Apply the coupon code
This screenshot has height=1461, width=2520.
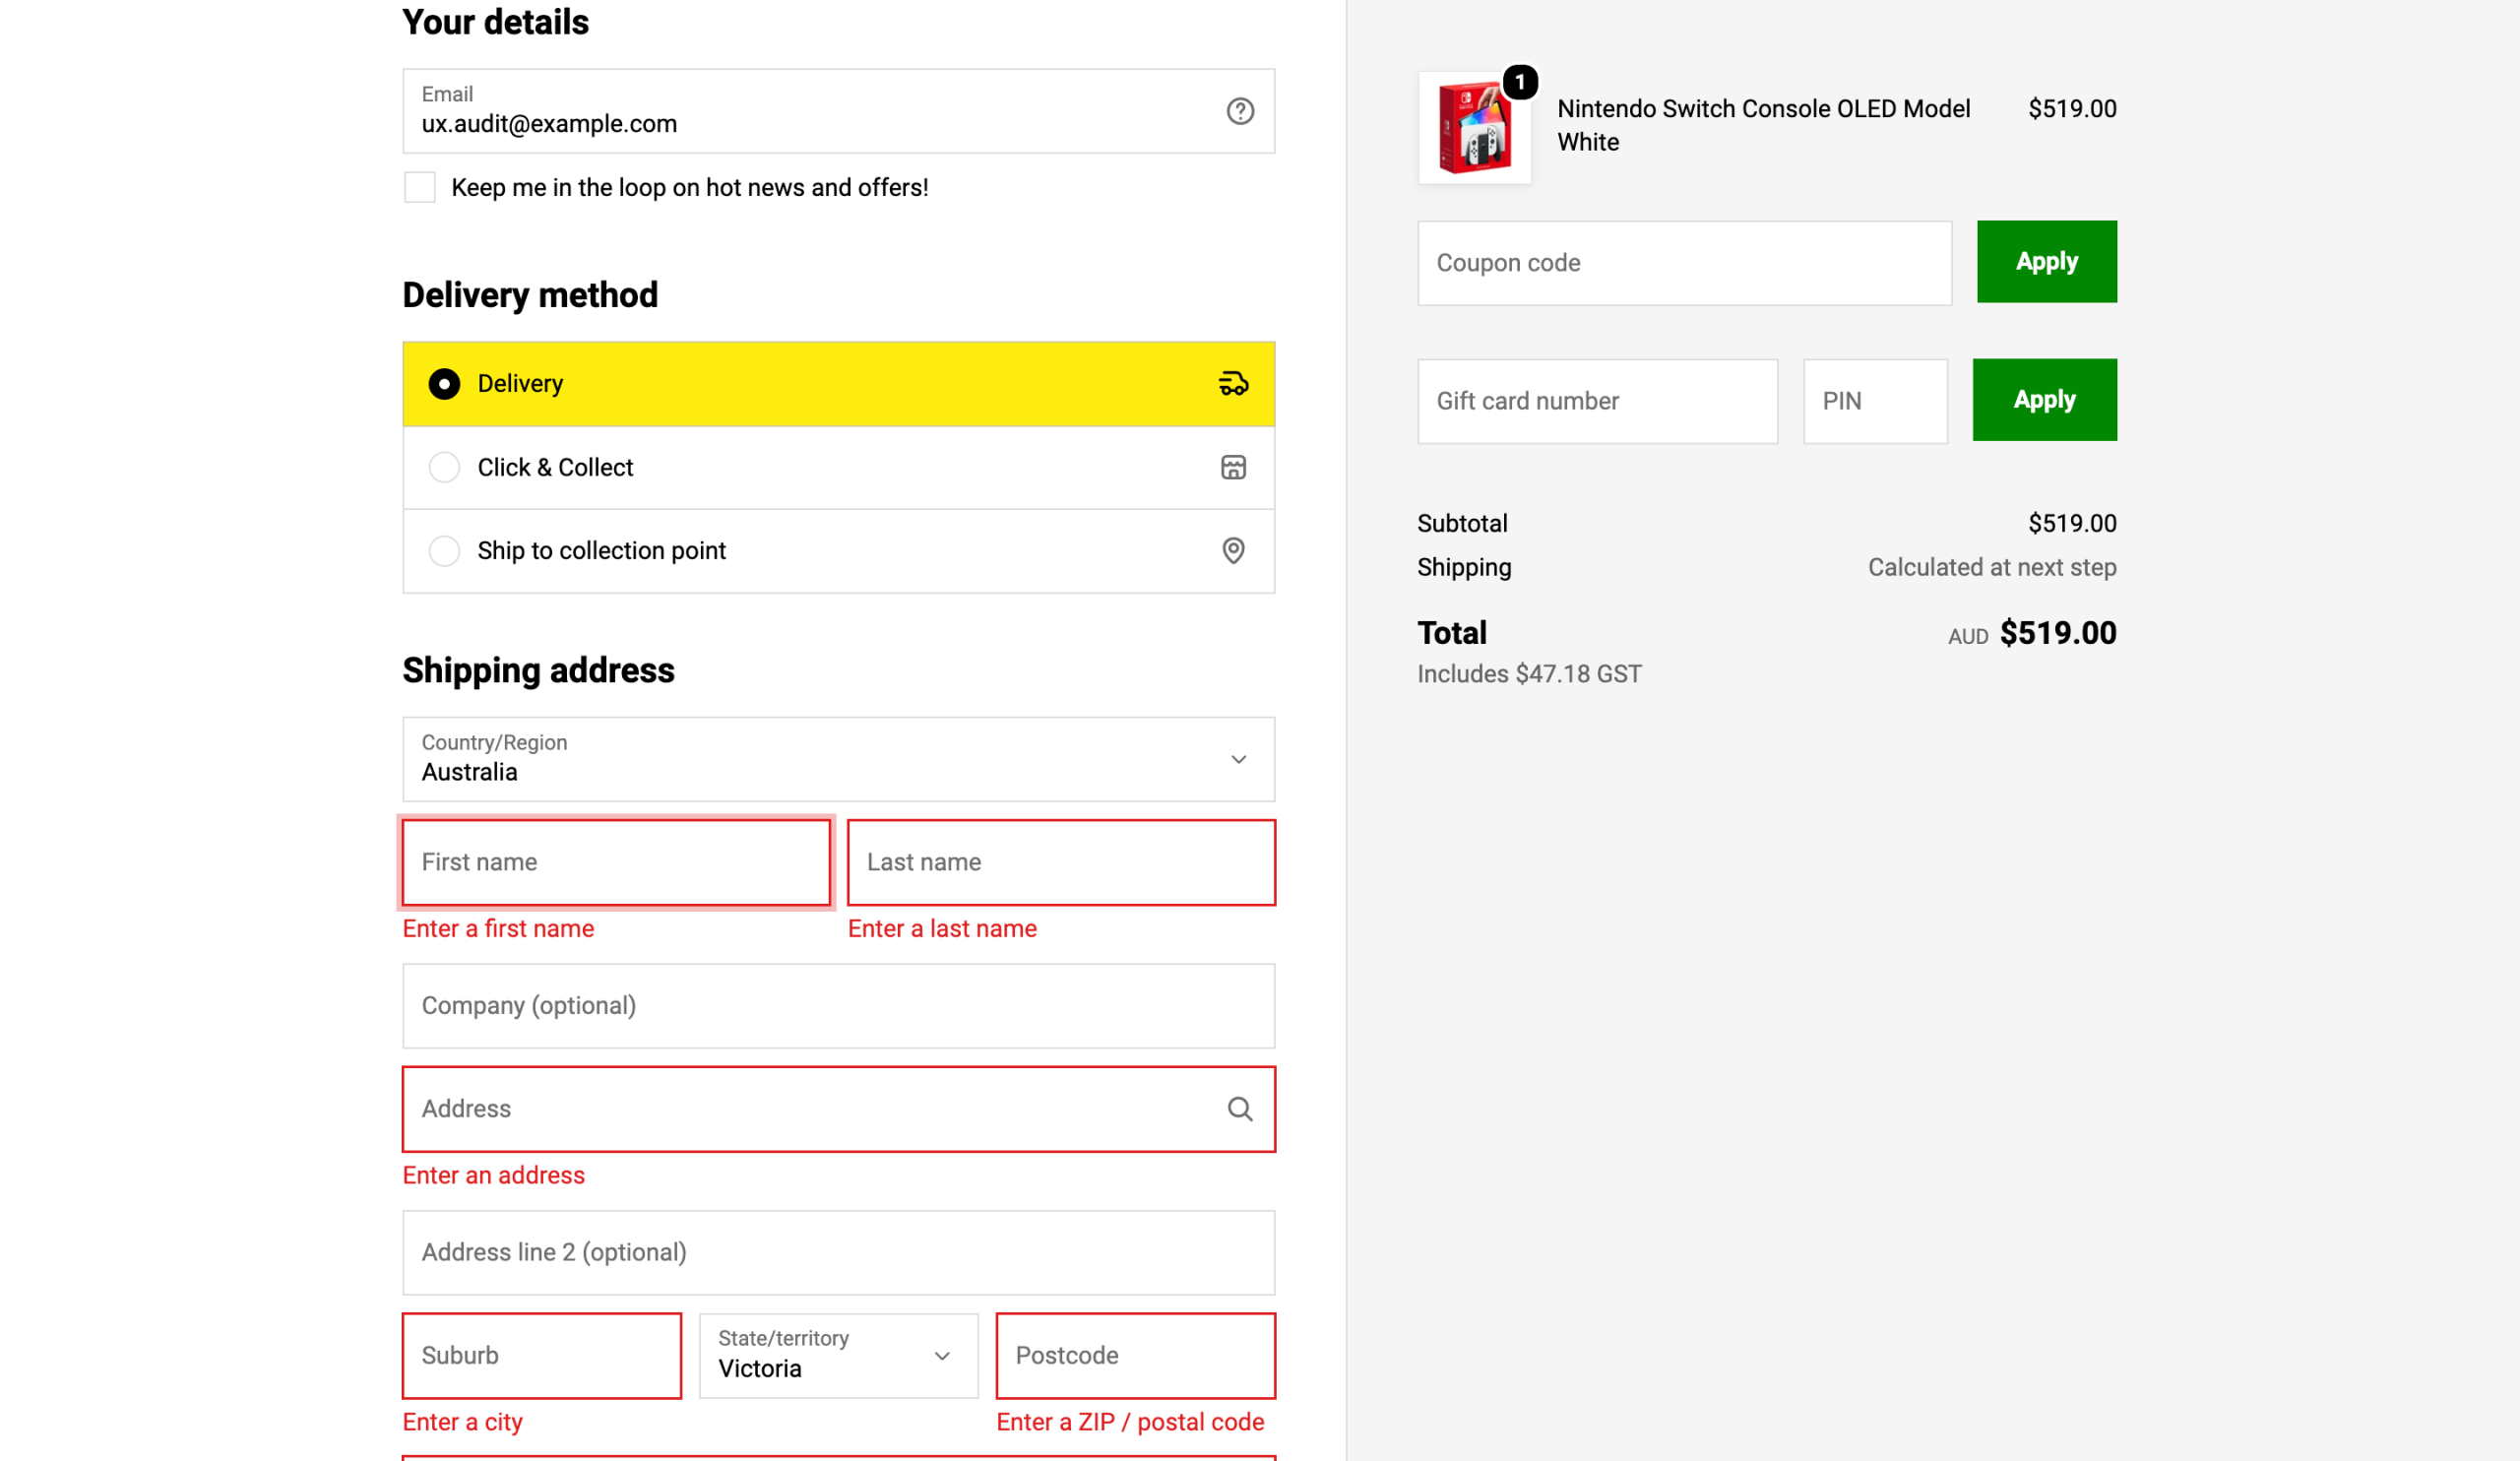pos(2046,262)
